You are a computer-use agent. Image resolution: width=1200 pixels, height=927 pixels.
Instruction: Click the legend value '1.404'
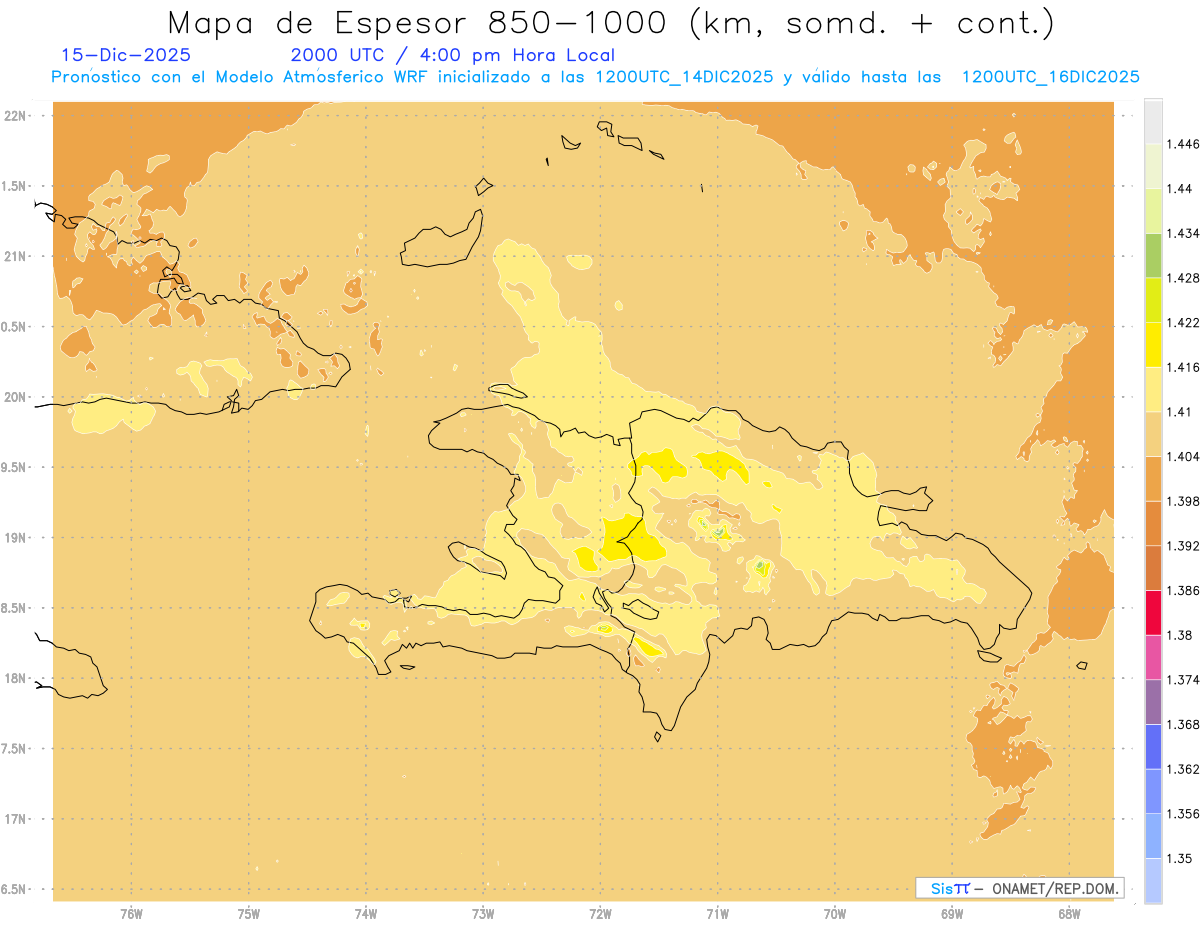(x=1183, y=457)
